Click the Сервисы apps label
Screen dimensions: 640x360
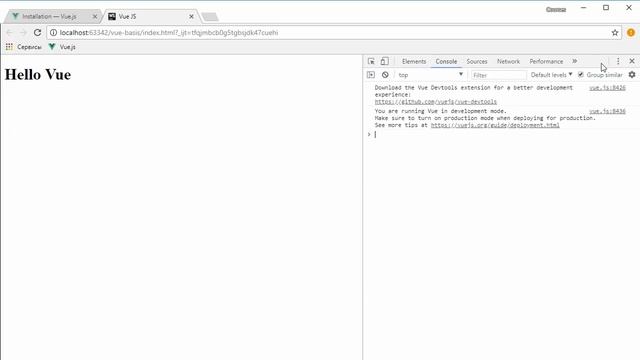(x=29, y=47)
